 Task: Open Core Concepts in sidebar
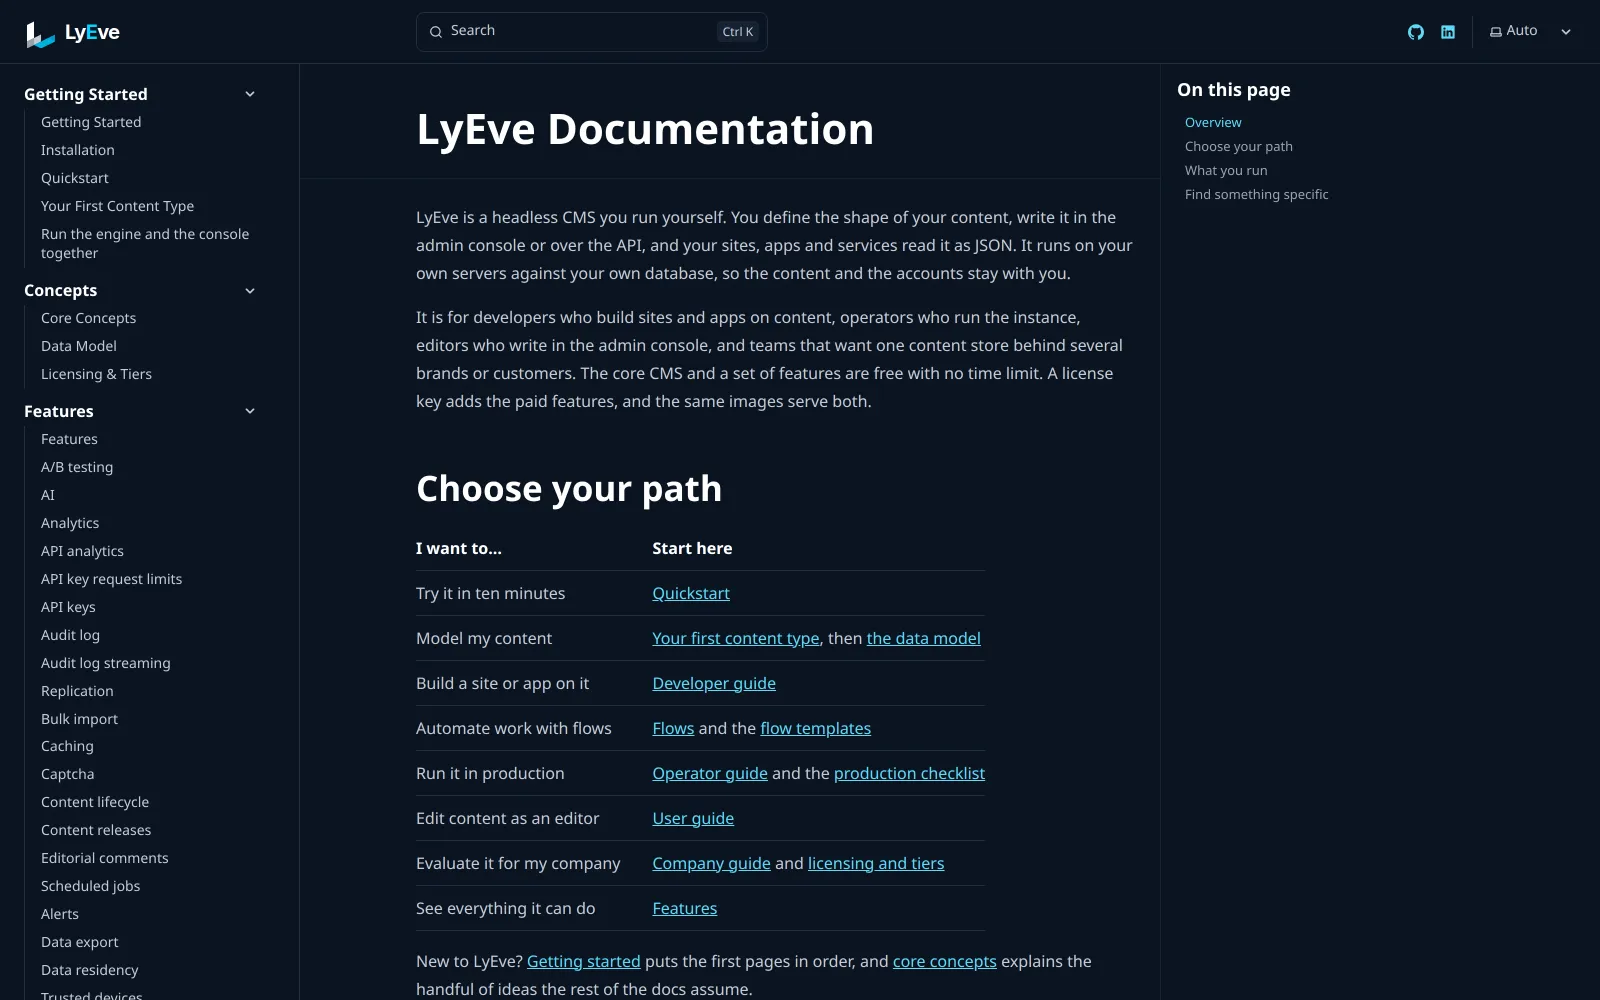pyautogui.click(x=89, y=318)
